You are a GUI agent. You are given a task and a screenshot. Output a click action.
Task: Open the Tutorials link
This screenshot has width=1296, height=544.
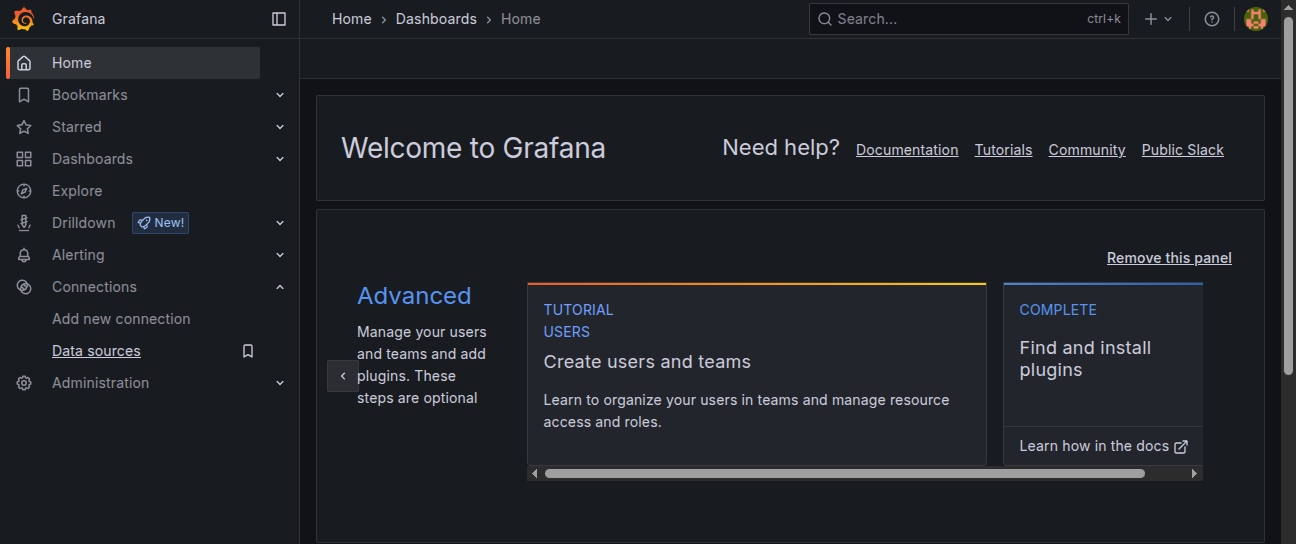coord(1003,150)
